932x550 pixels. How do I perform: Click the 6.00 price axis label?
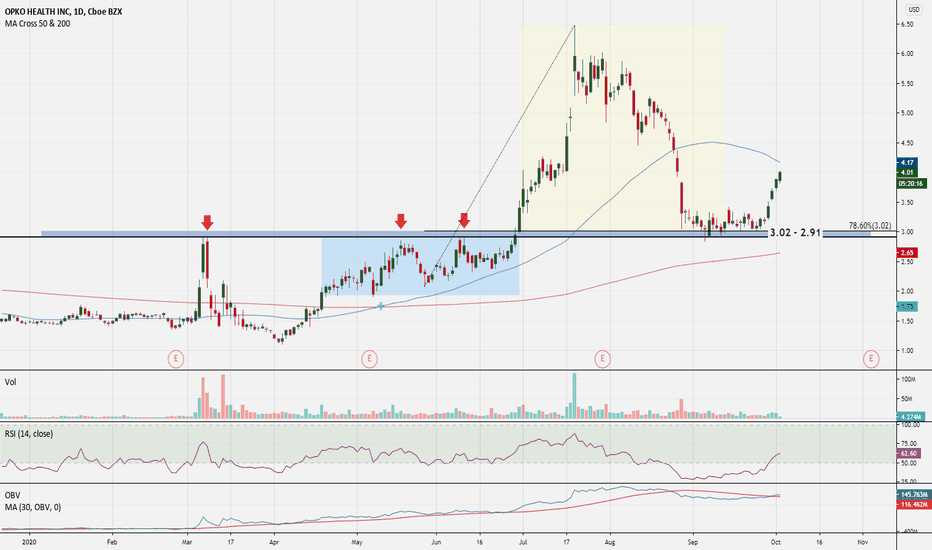point(907,54)
